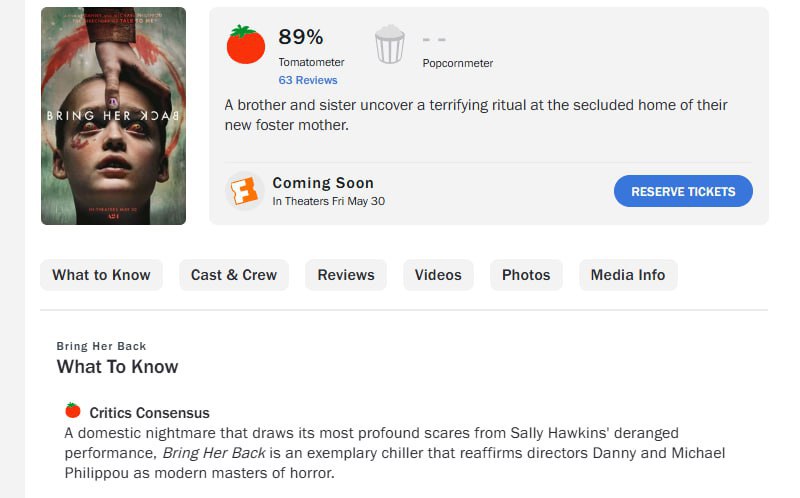The height and width of the screenshot is (498, 800).
Task: Jump to the What to Know section
Action: (x=101, y=275)
